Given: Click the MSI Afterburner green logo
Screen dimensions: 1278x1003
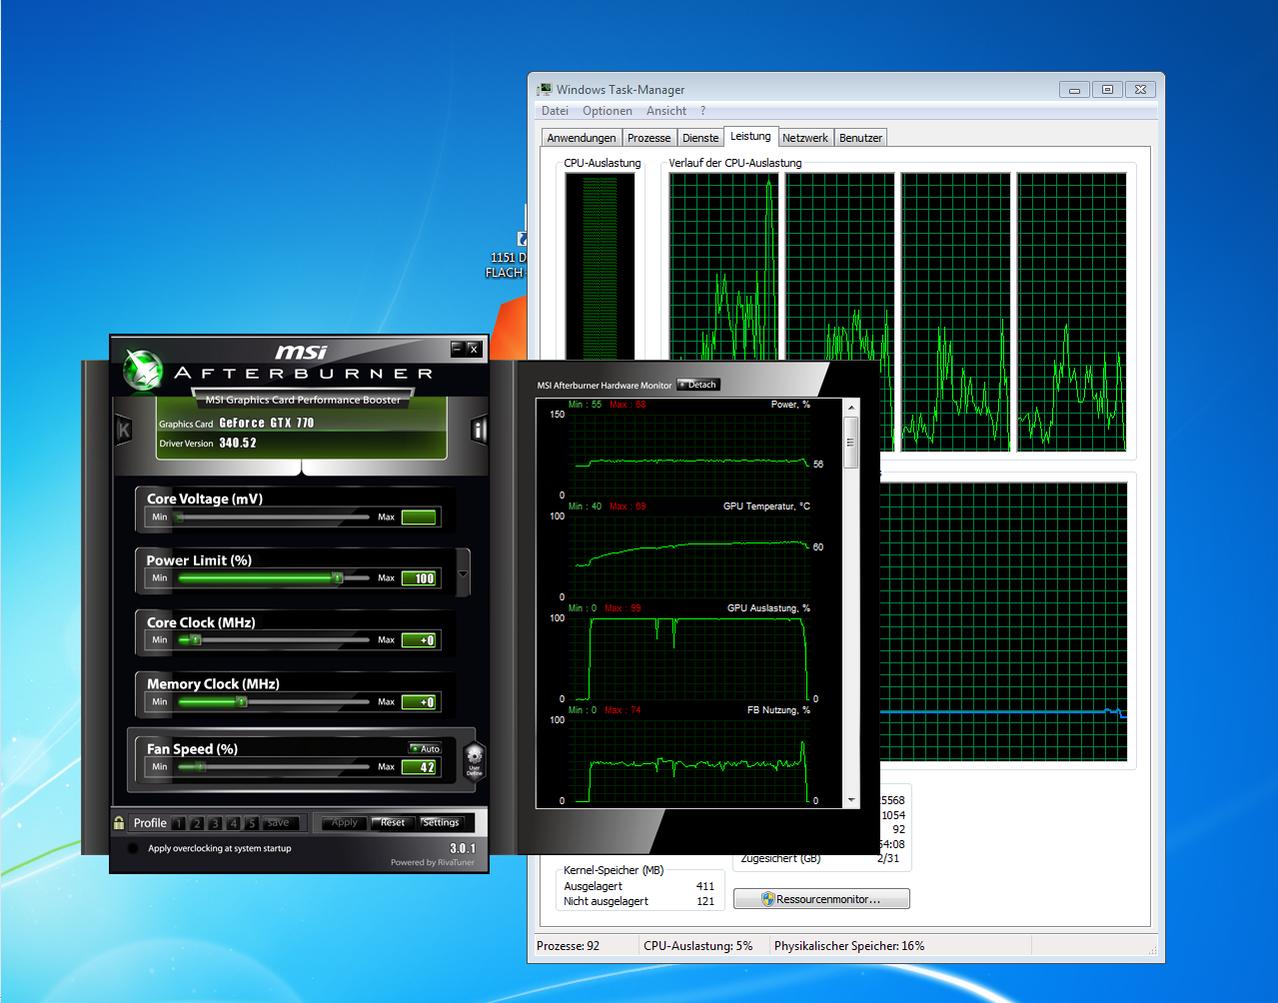Looking at the screenshot, I should tap(142, 370).
